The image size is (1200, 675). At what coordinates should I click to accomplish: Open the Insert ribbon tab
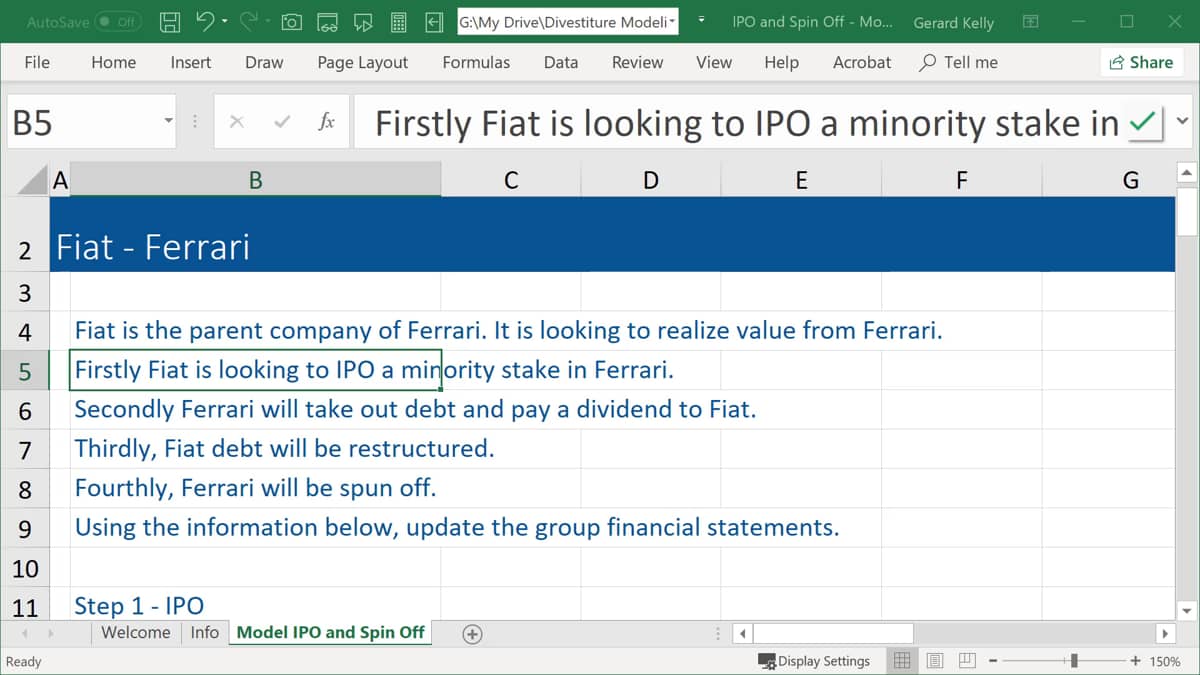click(x=190, y=62)
